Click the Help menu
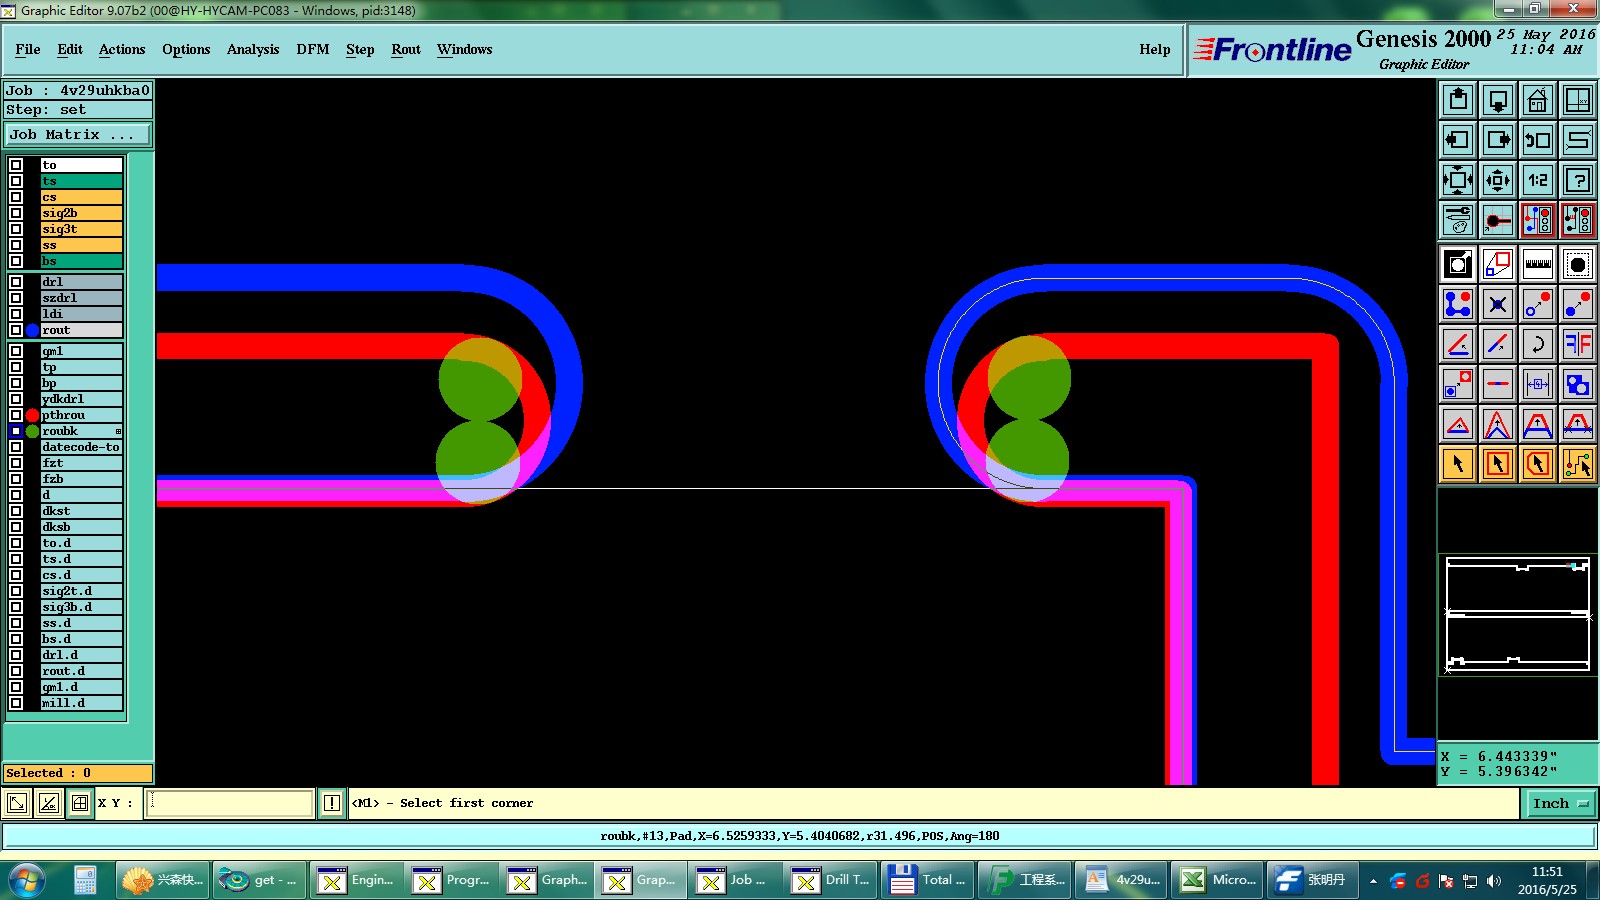The image size is (1600, 900). click(1155, 49)
